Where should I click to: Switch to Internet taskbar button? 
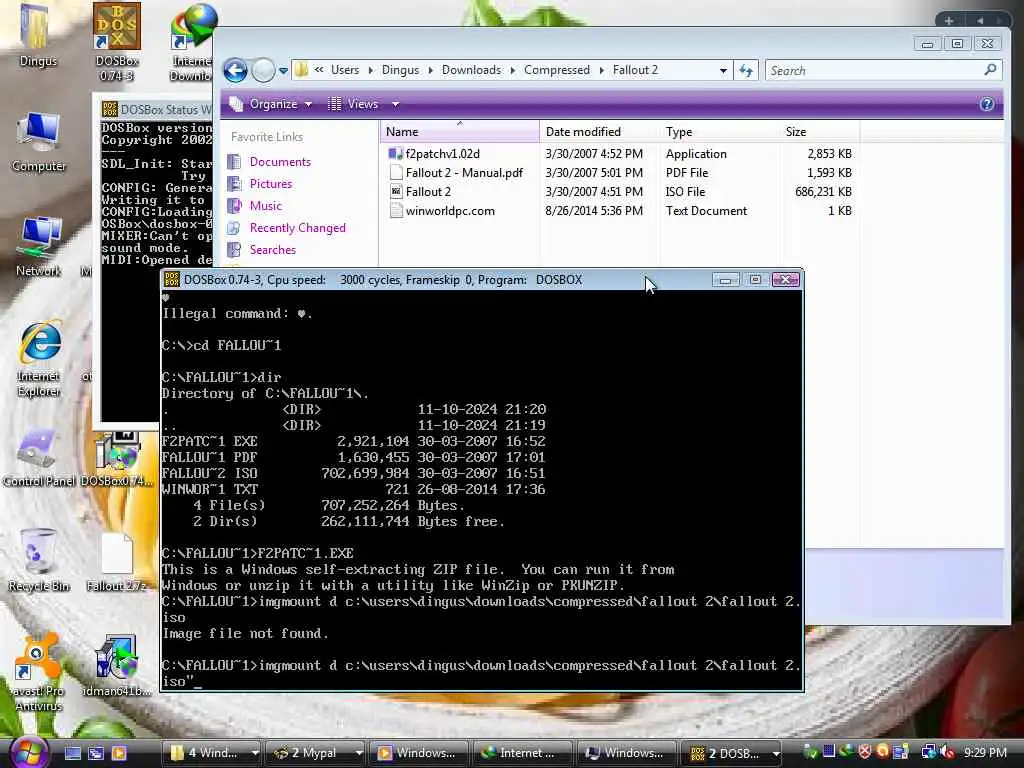[523, 753]
